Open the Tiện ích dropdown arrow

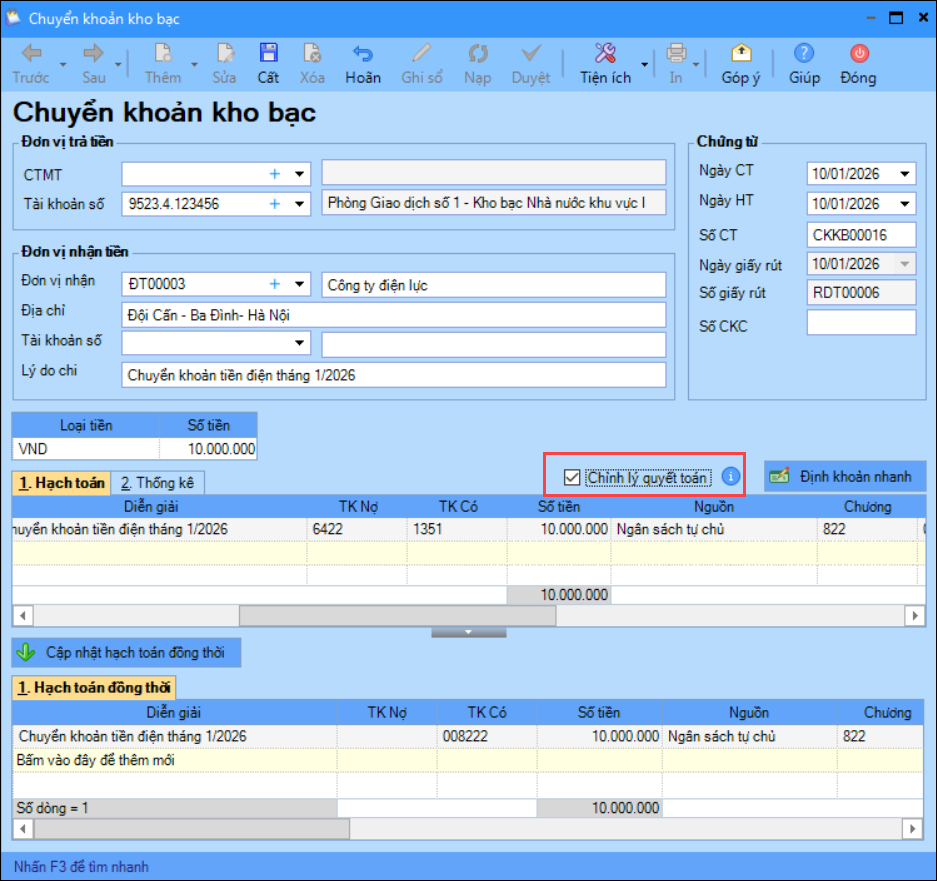tap(645, 66)
